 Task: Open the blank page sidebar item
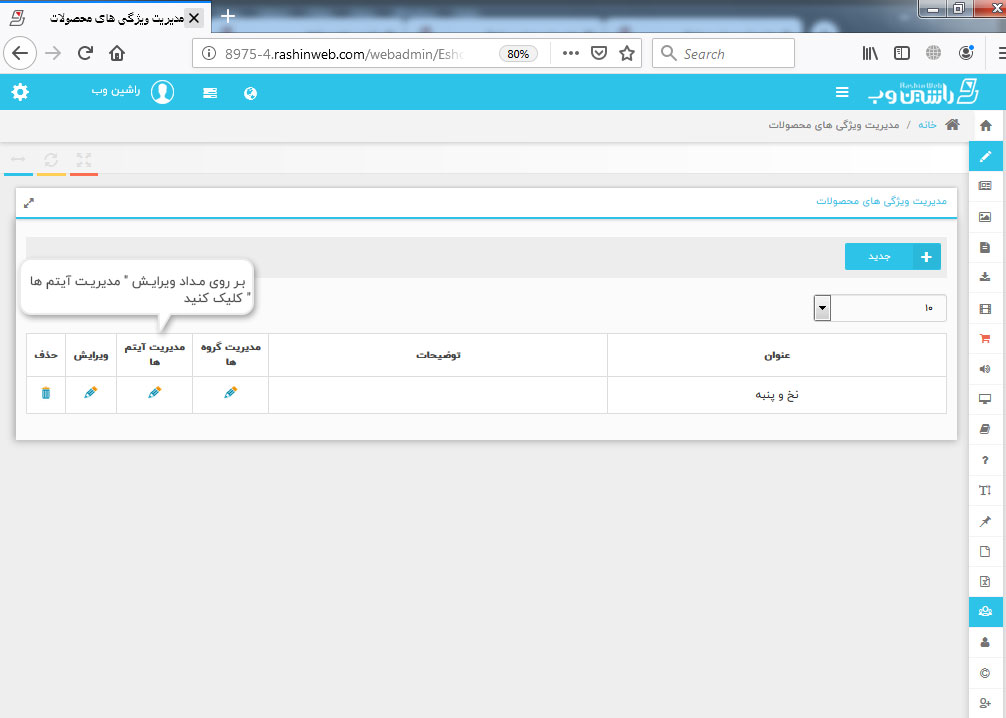[x=985, y=551]
